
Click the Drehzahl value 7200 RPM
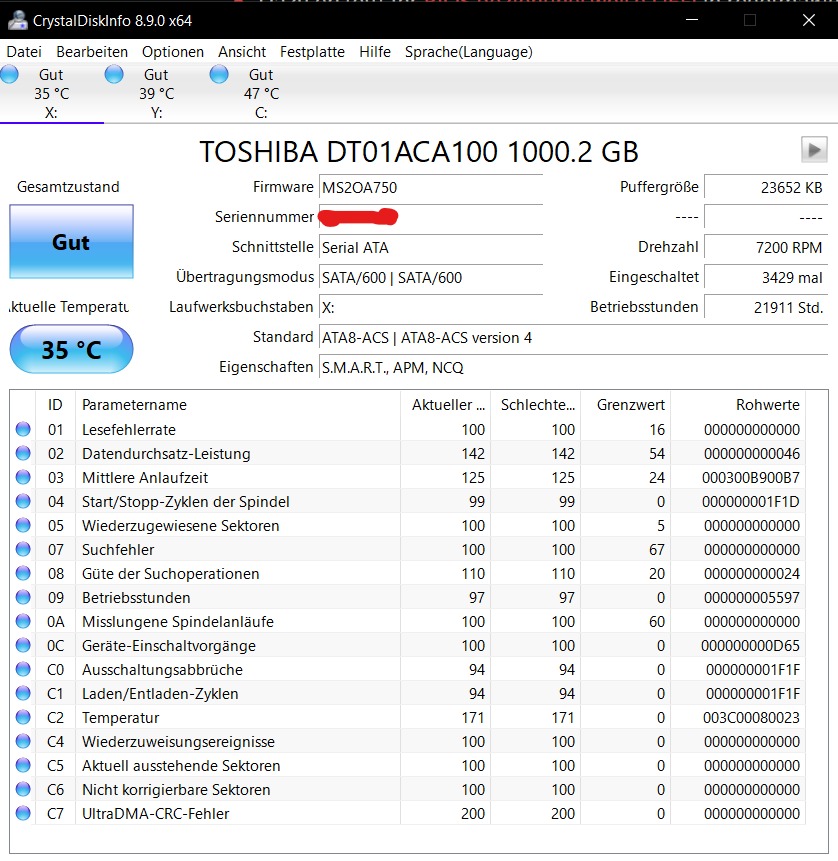(x=766, y=248)
